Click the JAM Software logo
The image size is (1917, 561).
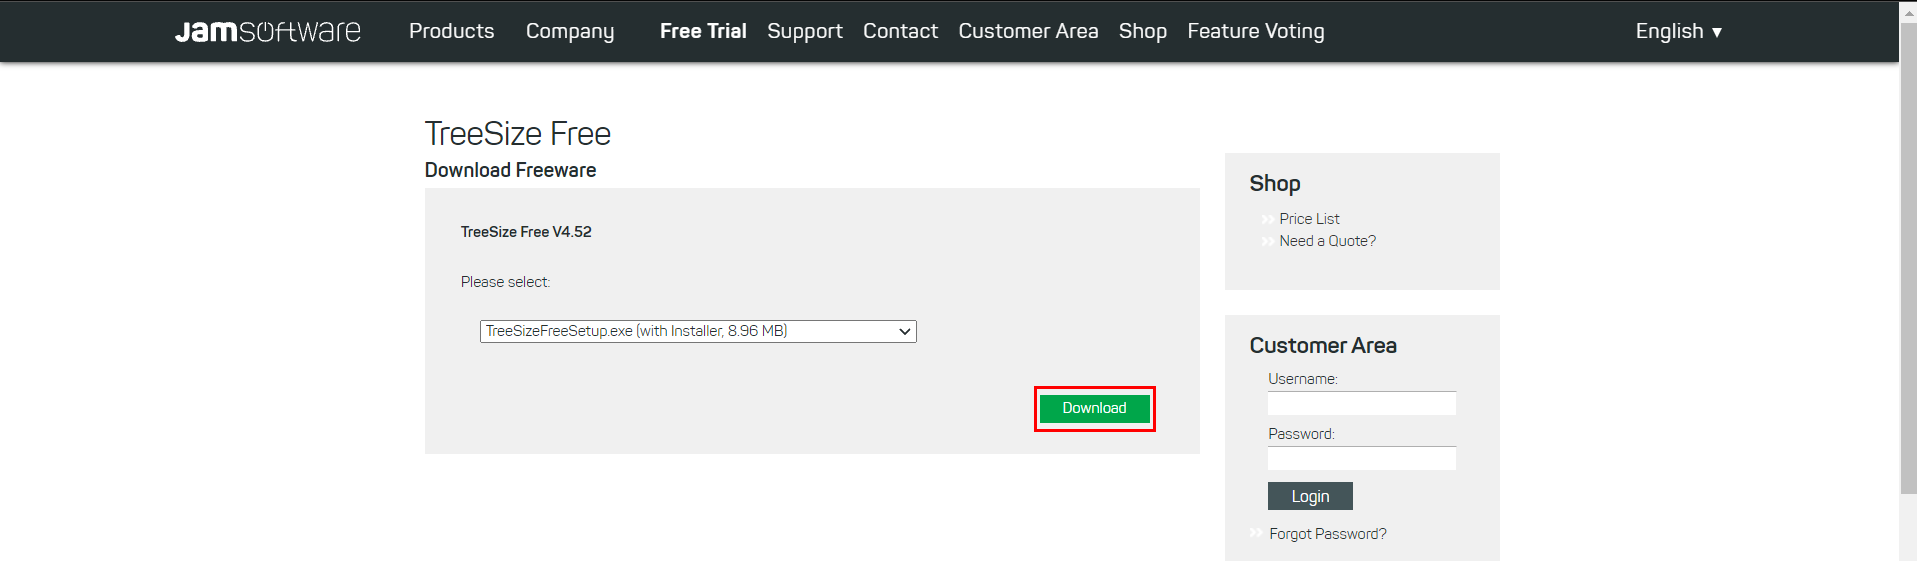pos(268,31)
